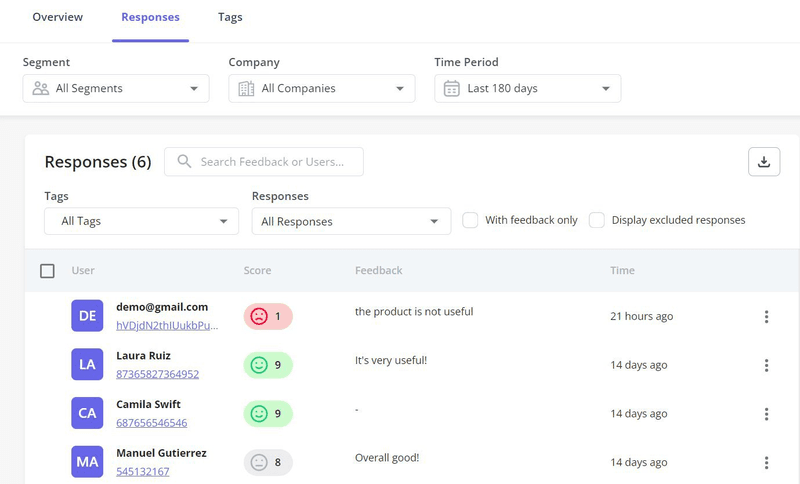Click the Search Feedback or Users field
The height and width of the screenshot is (484, 800).
[x=272, y=162]
